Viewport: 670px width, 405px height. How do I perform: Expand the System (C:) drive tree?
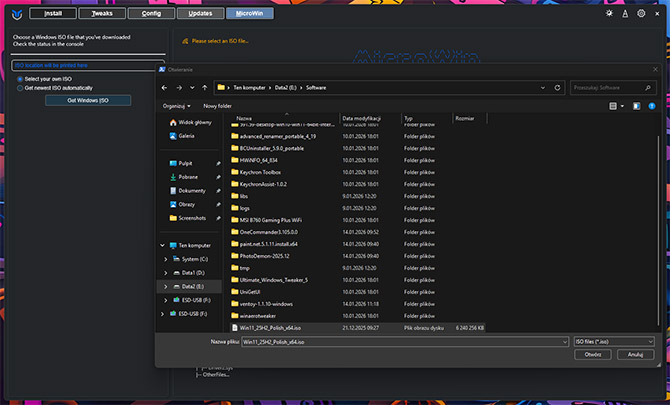166,258
